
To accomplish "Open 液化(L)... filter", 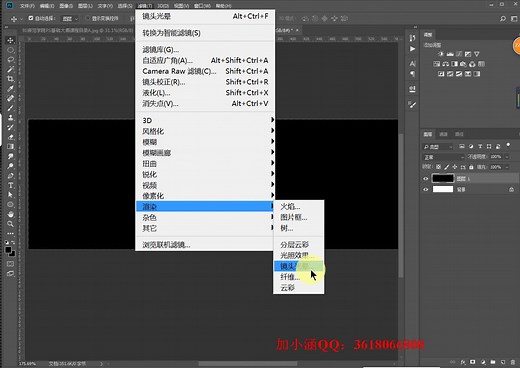I will click(205, 93).
